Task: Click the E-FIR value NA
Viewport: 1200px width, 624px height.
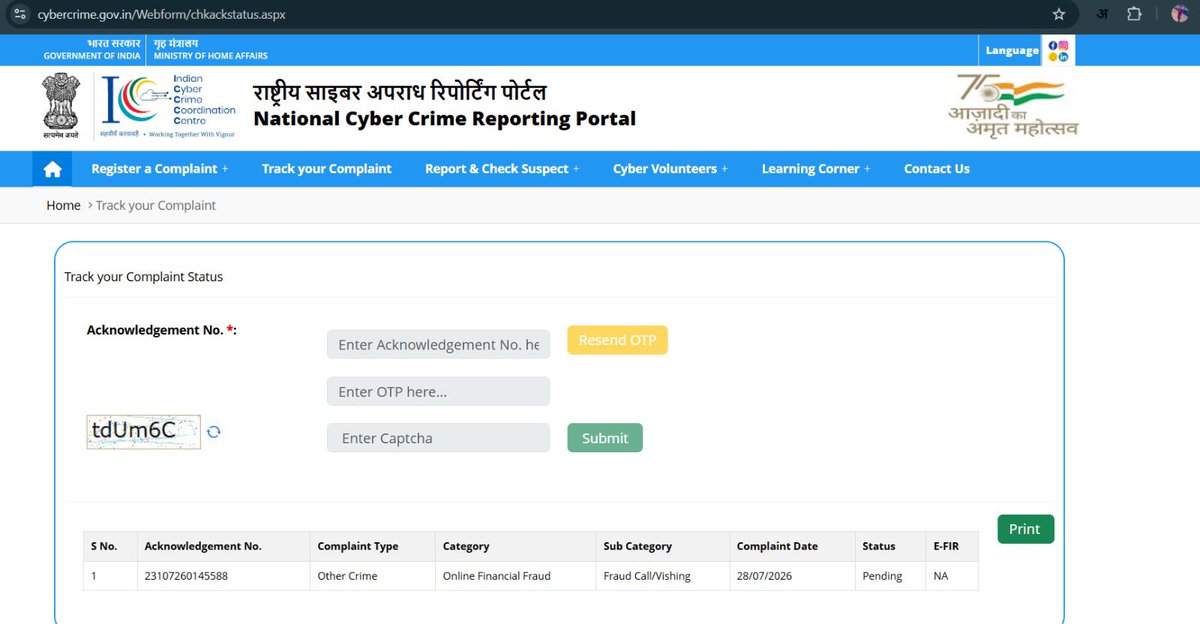Action: point(941,576)
